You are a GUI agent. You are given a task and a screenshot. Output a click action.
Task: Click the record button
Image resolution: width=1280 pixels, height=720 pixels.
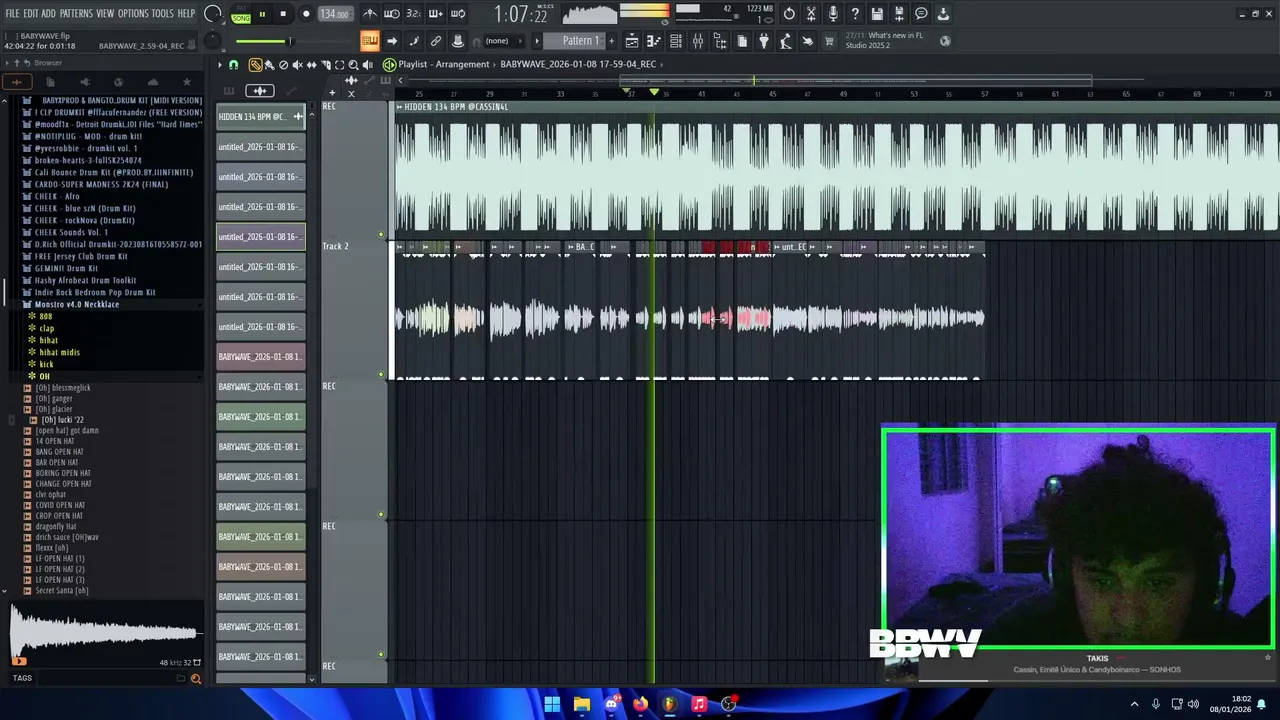(x=306, y=14)
